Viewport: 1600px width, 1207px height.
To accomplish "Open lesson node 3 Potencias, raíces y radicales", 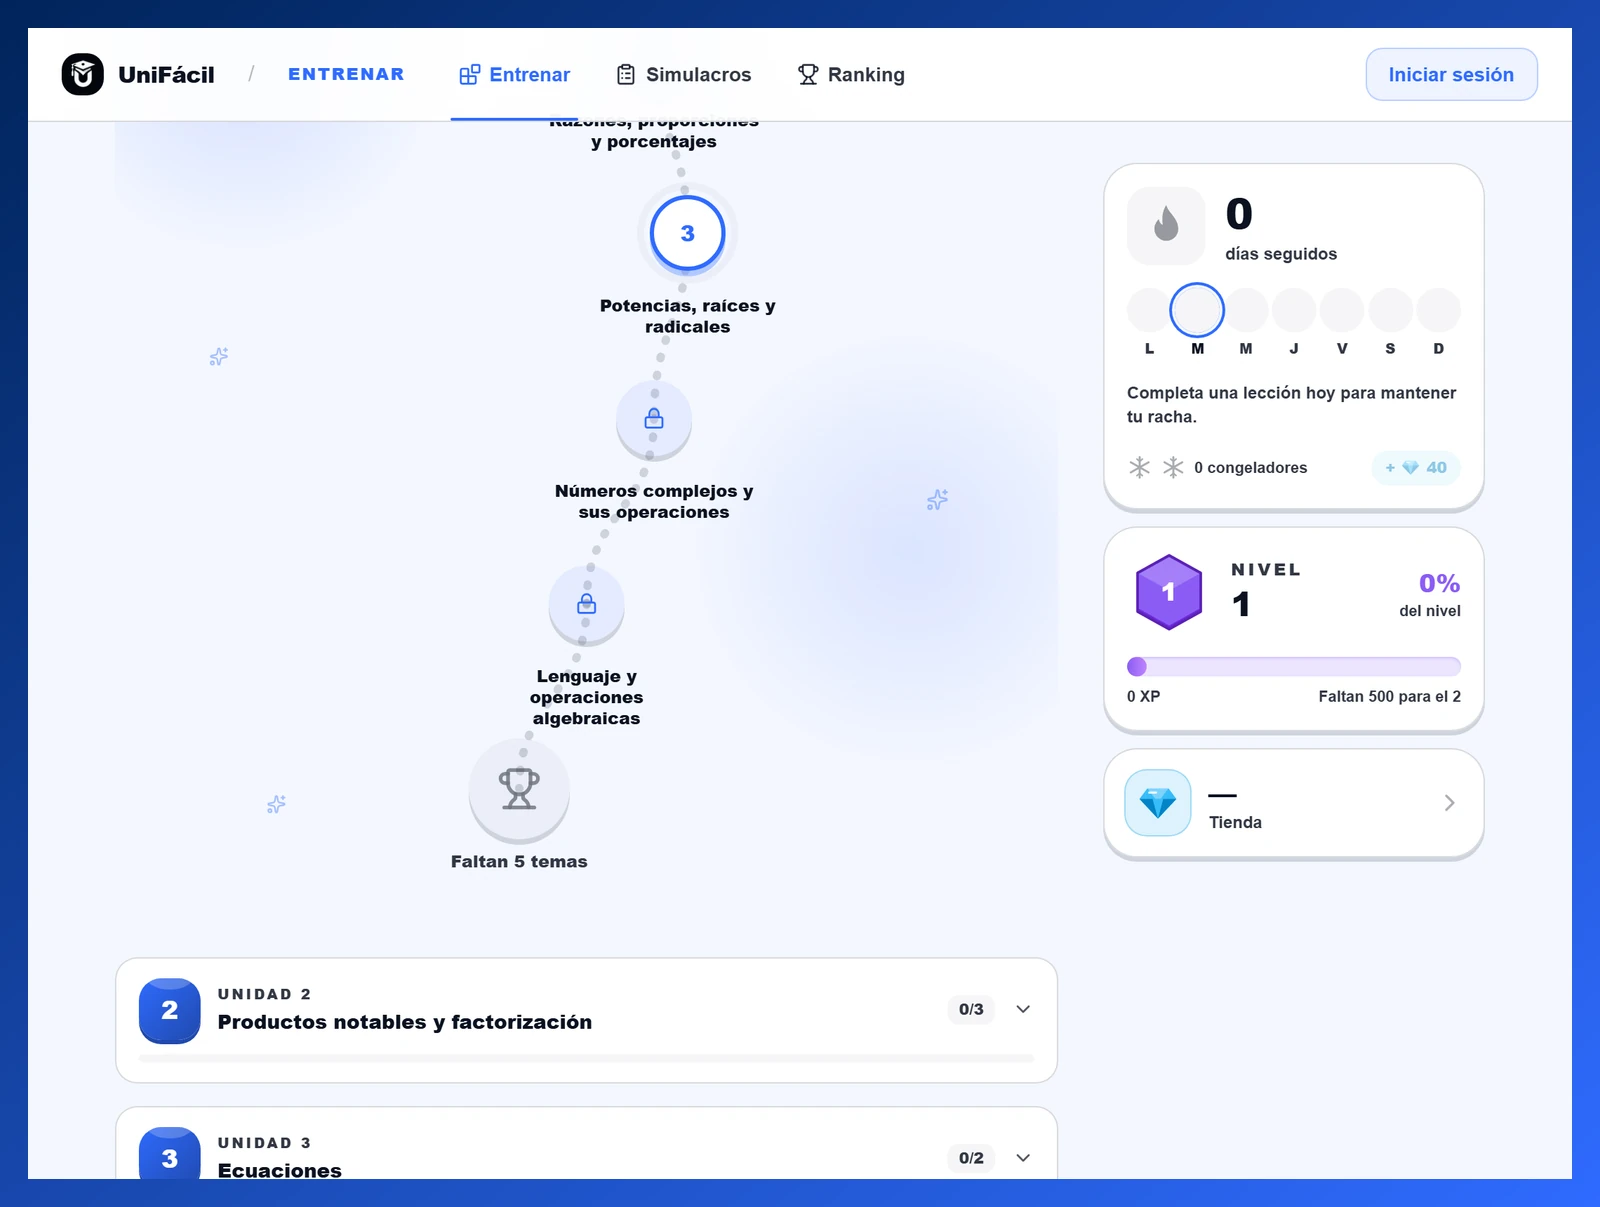I will pos(687,233).
